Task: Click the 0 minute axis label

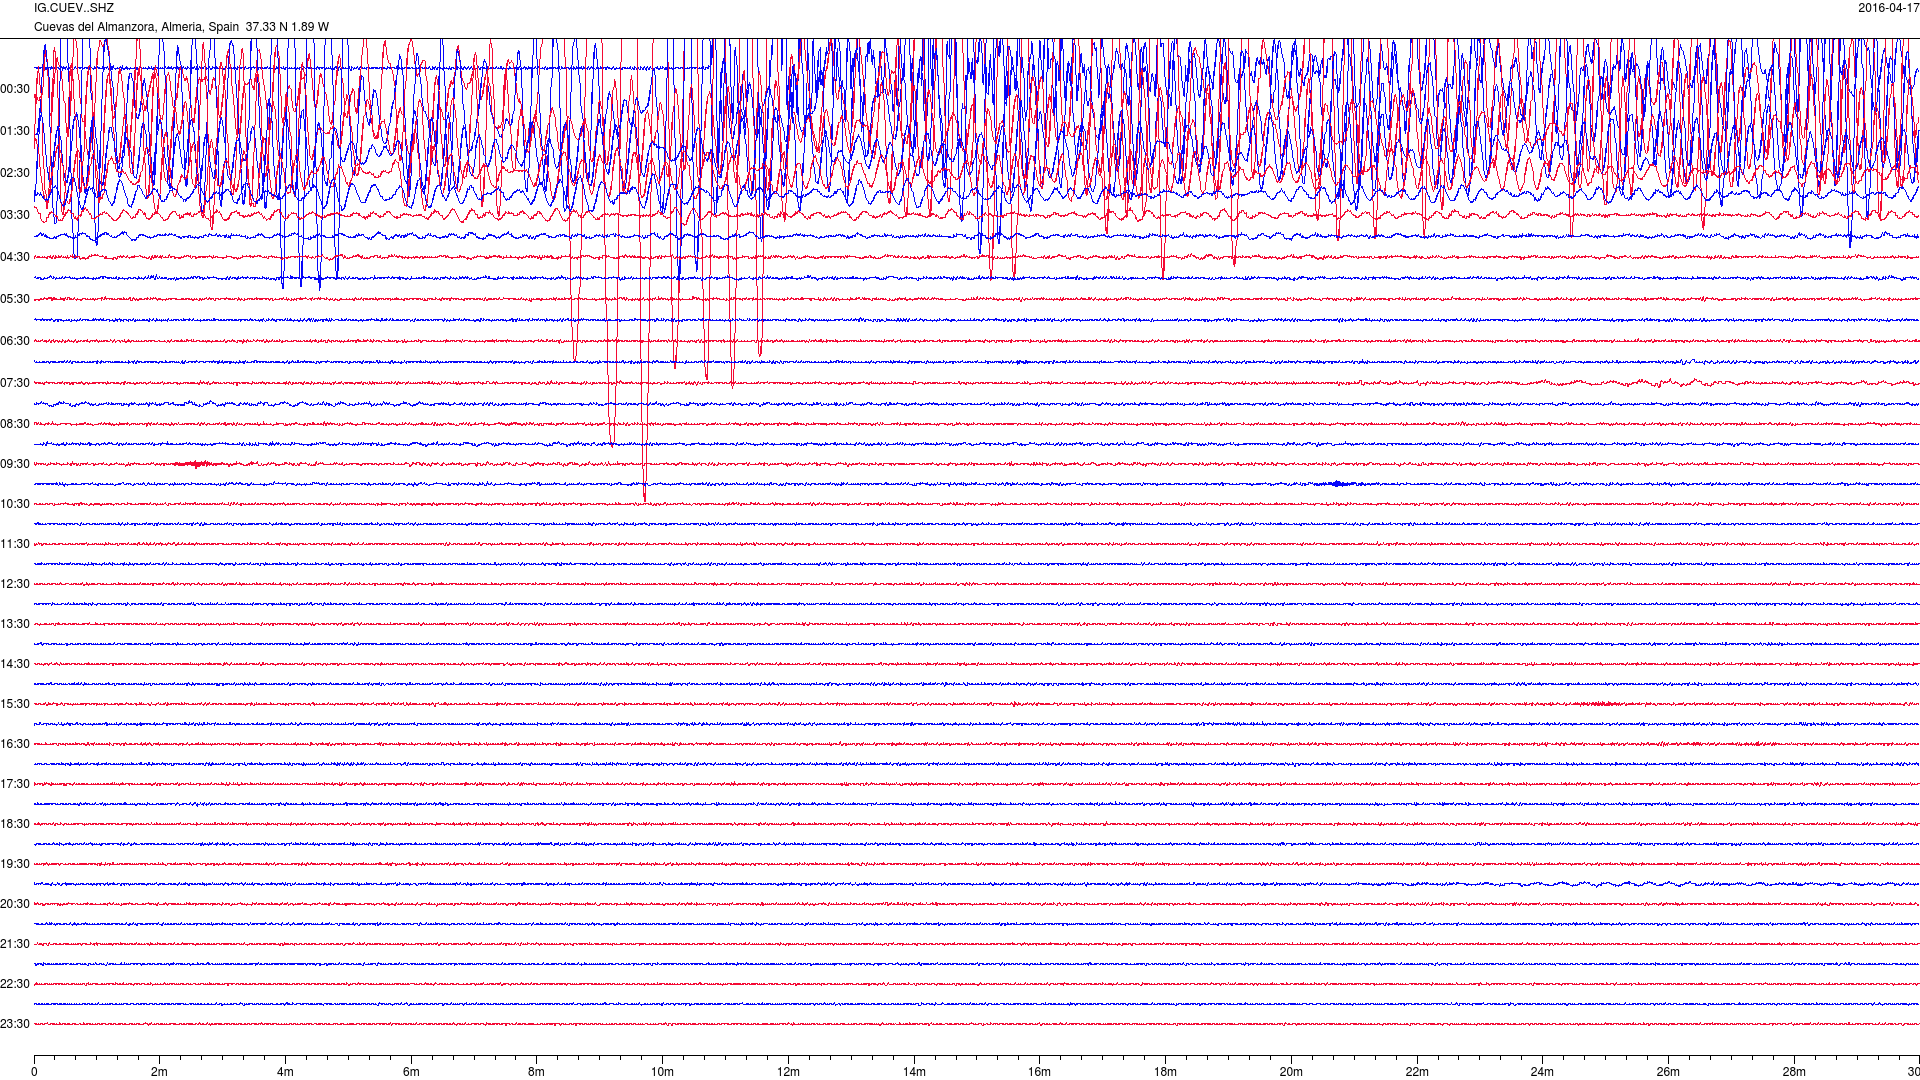Action: [34, 1072]
